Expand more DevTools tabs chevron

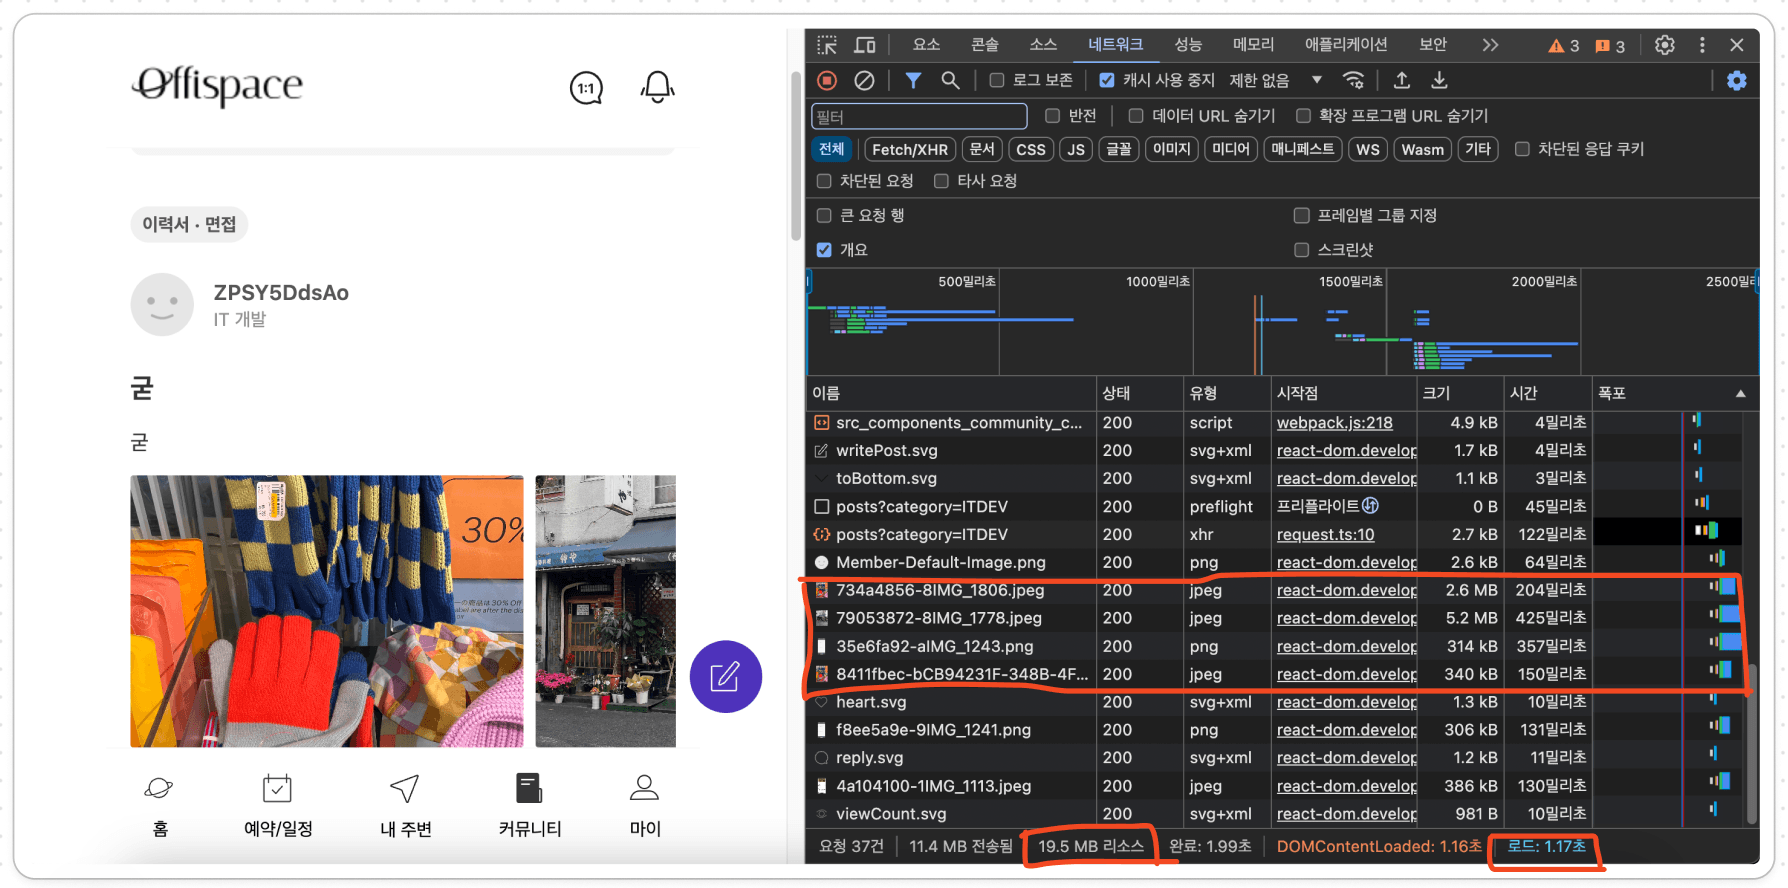click(1490, 45)
